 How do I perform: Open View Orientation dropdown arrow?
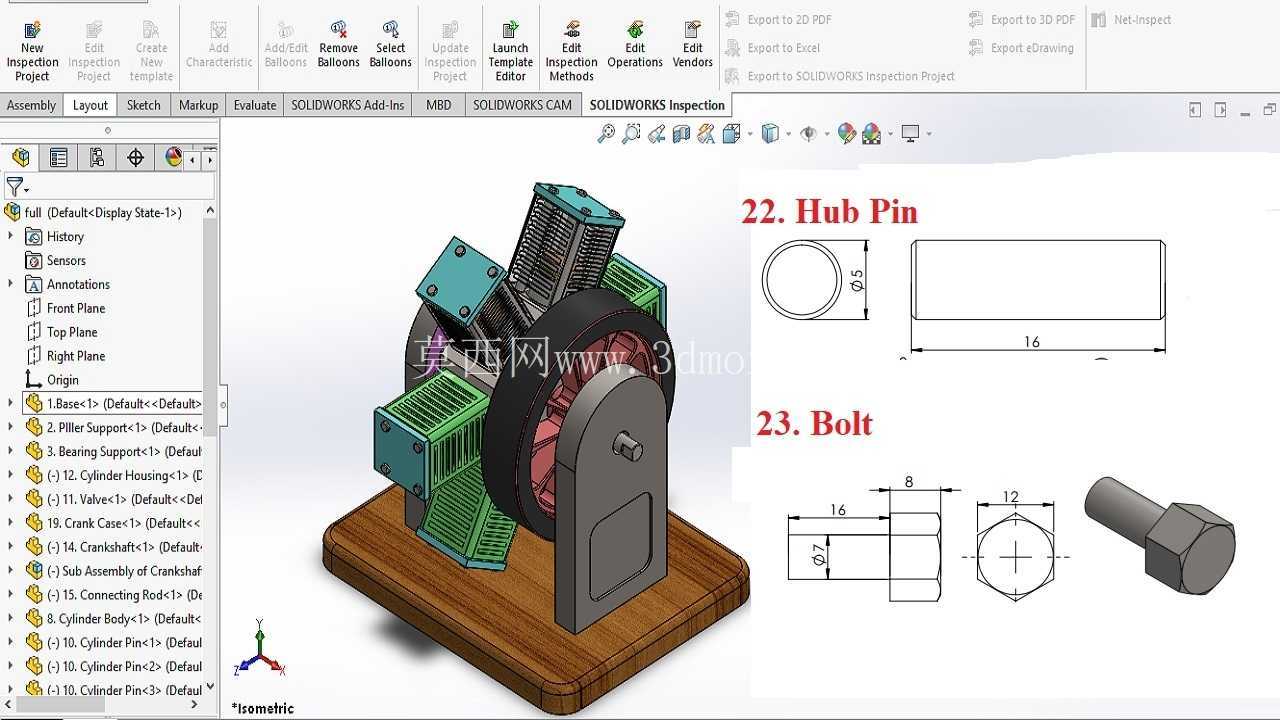749,134
